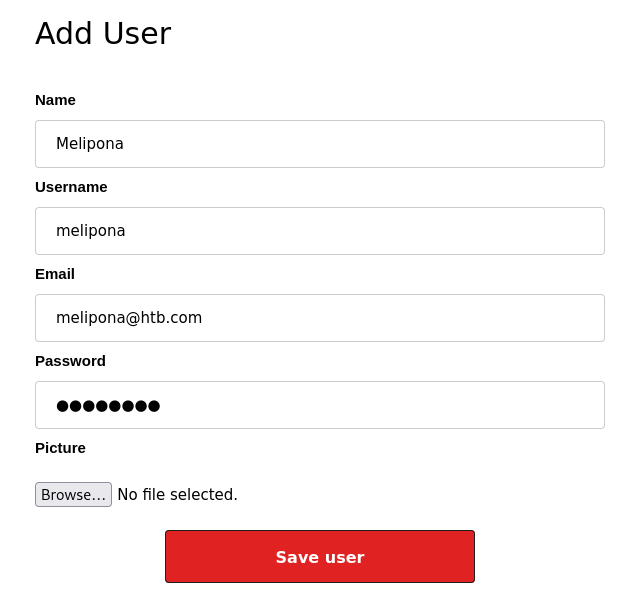639x611 pixels.
Task: Place cursor in the masked password dots
Action: [x=108, y=406]
